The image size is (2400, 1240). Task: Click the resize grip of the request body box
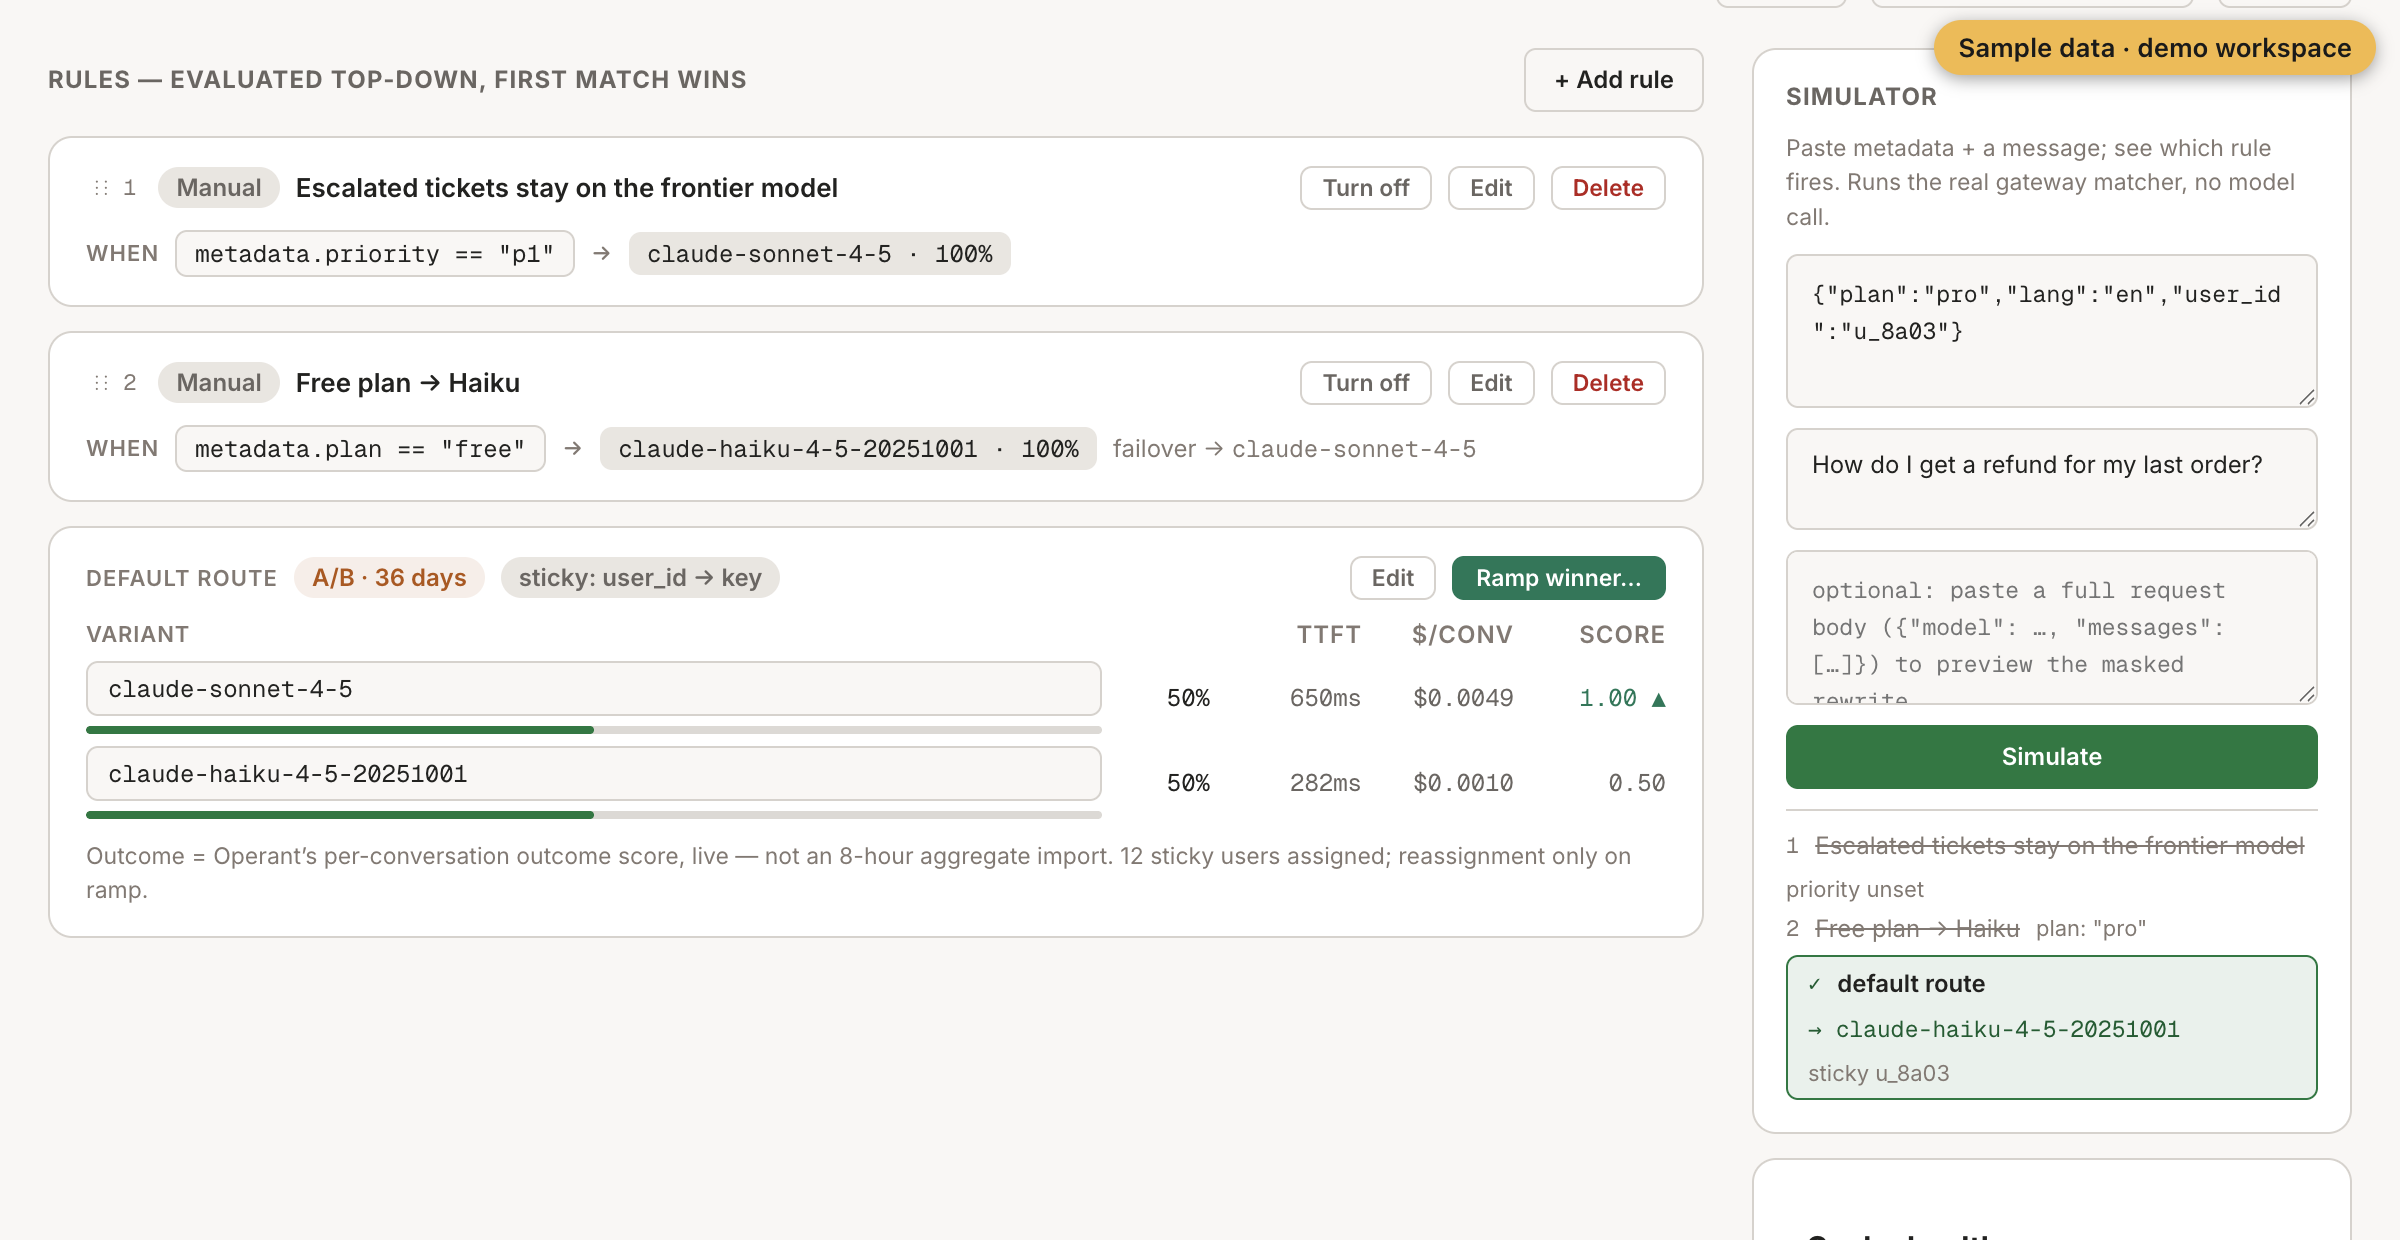tap(2306, 694)
